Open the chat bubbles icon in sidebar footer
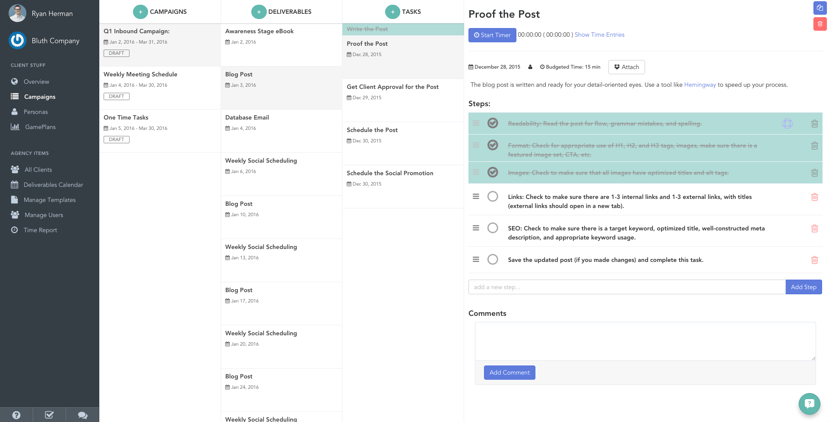Screen dimensions: 829x422 click(x=82, y=415)
